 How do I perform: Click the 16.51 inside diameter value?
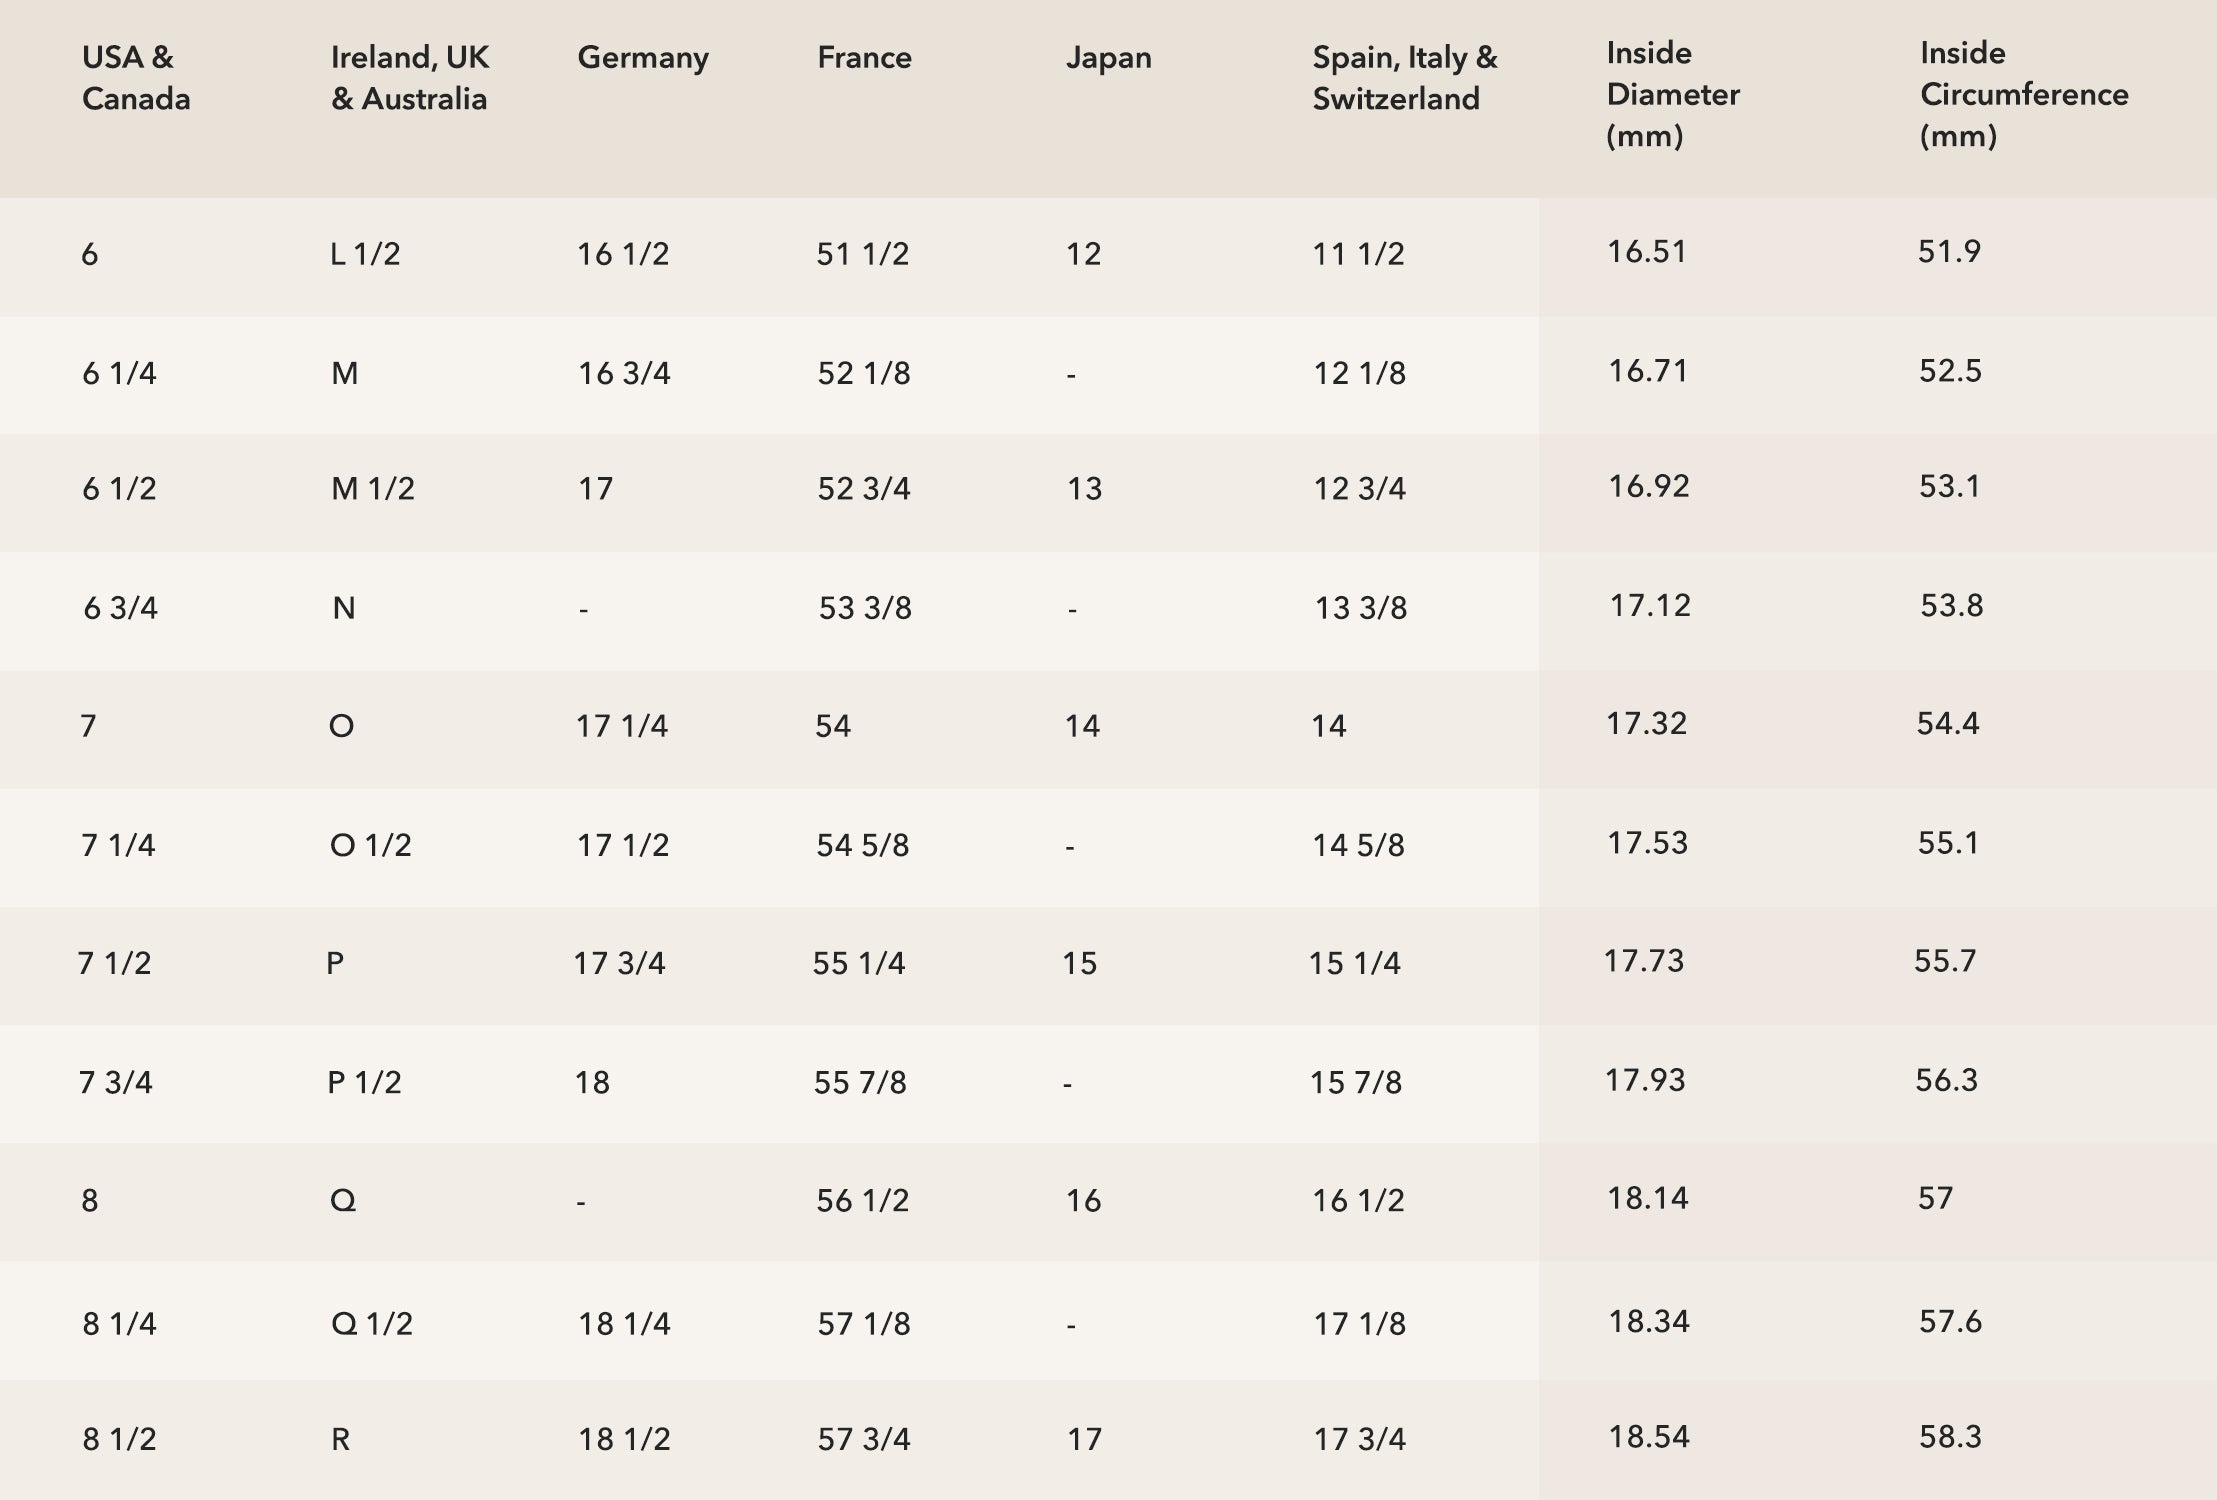[x=1646, y=252]
